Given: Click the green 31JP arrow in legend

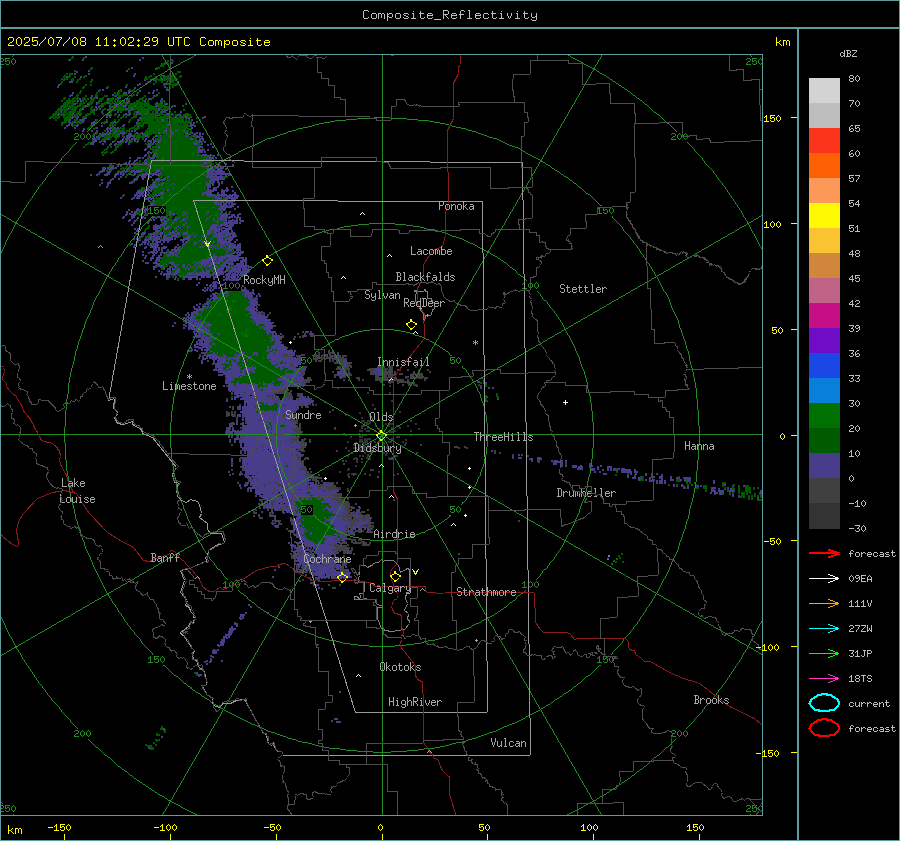Looking at the screenshot, I should coord(824,653).
